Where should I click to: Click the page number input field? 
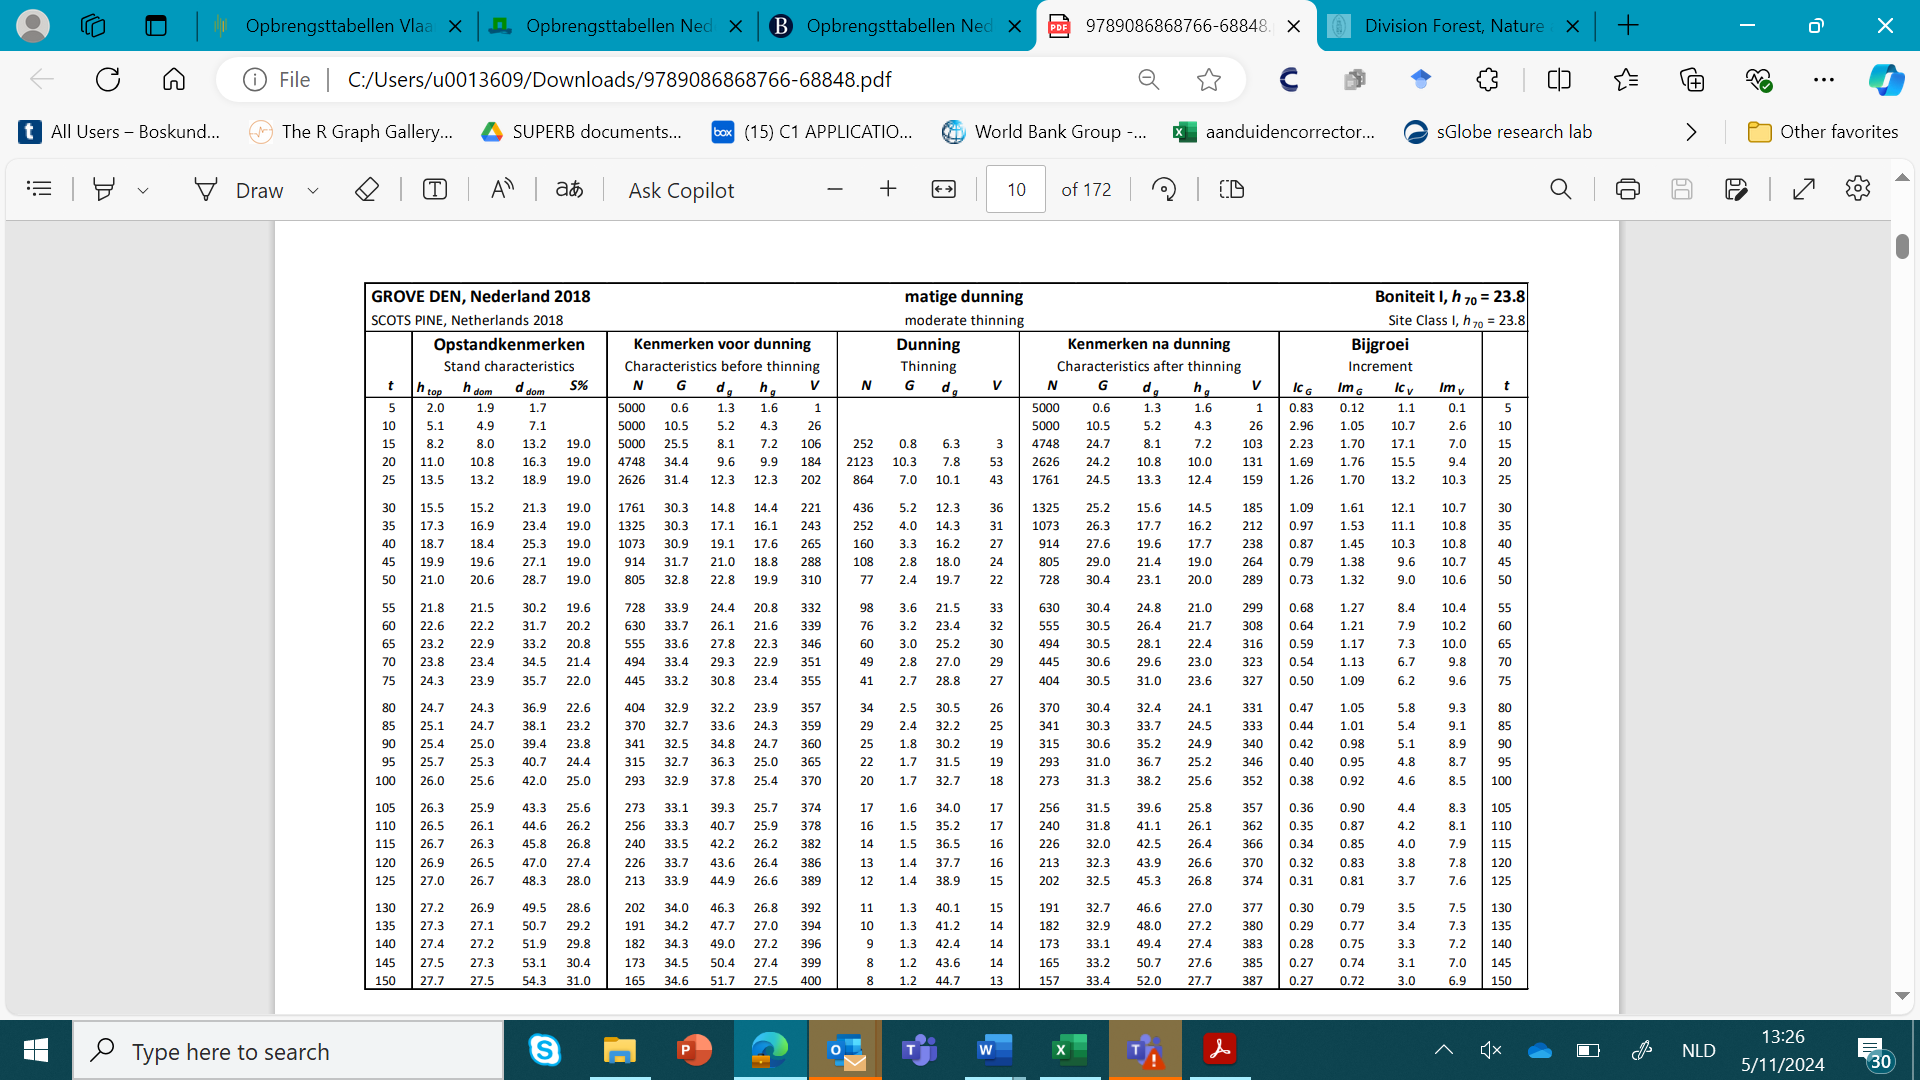(x=1016, y=189)
